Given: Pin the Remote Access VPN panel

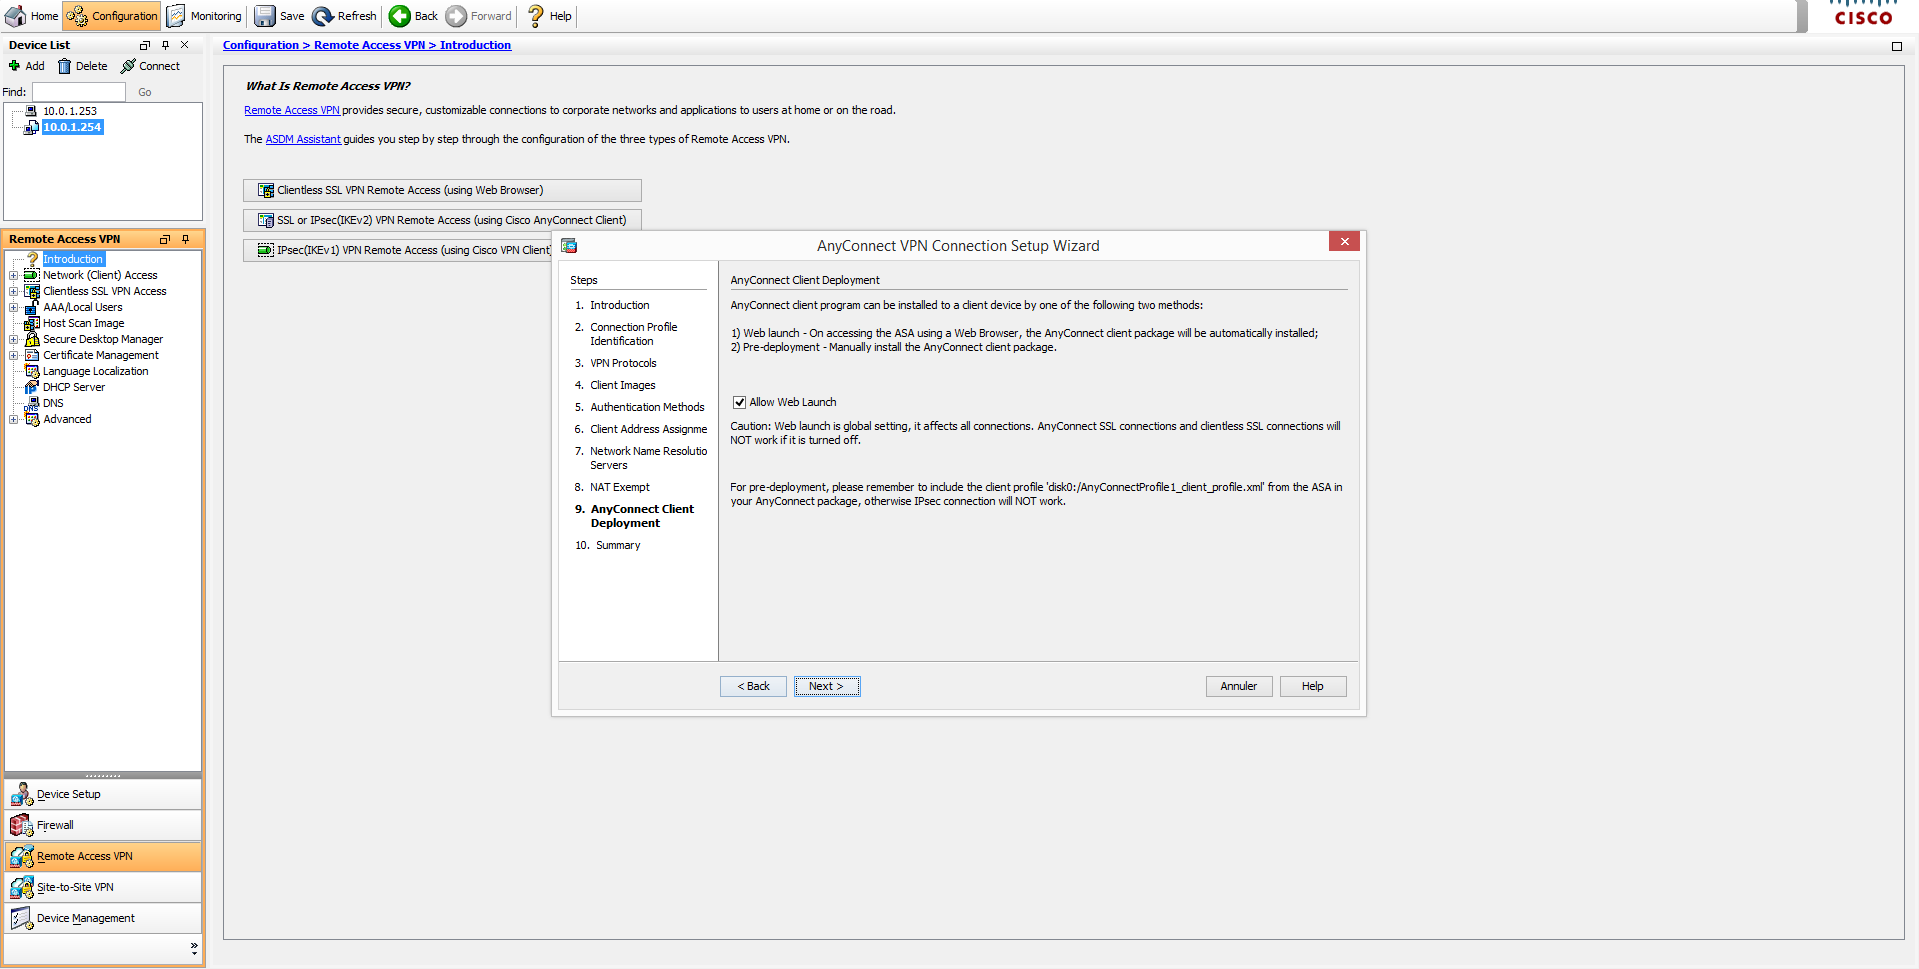Looking at the screenshot, I should coord(185,239).
